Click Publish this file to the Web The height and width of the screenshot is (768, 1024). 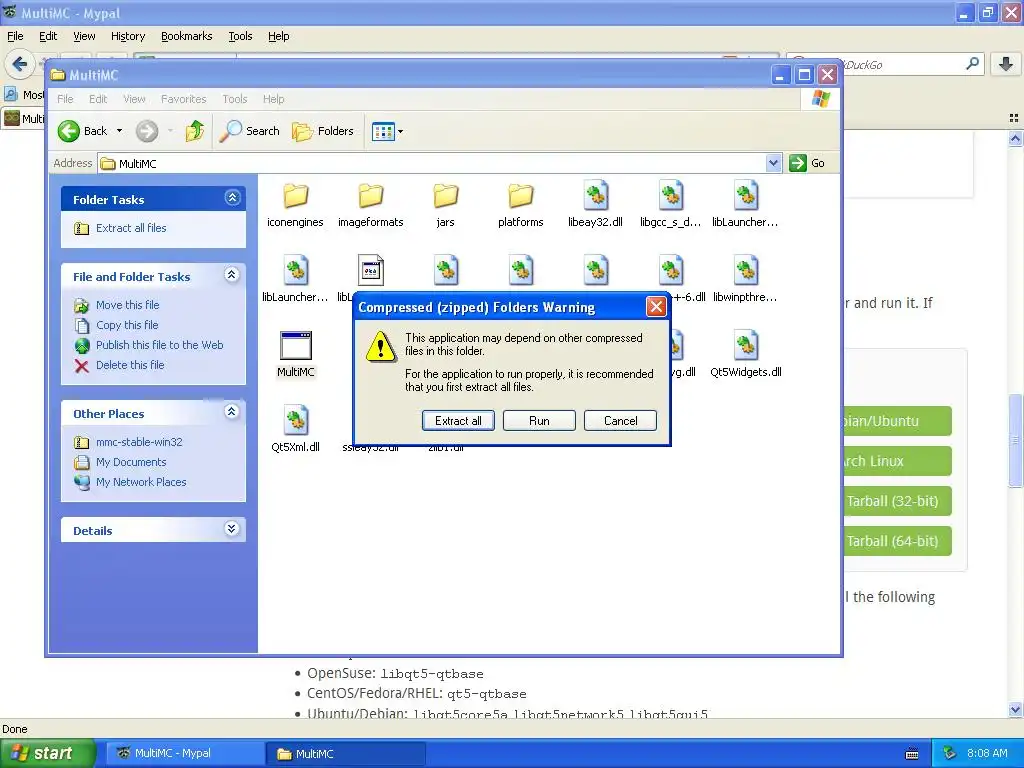click(159, 345)
